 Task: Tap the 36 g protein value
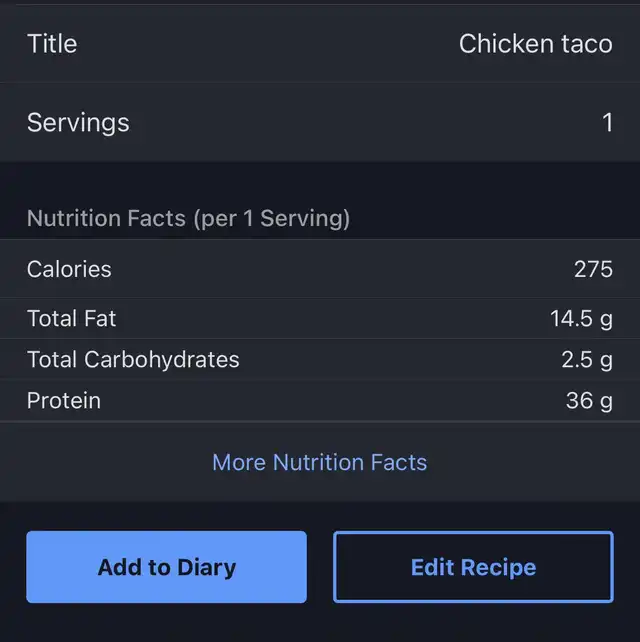click(x=589, y=401)
